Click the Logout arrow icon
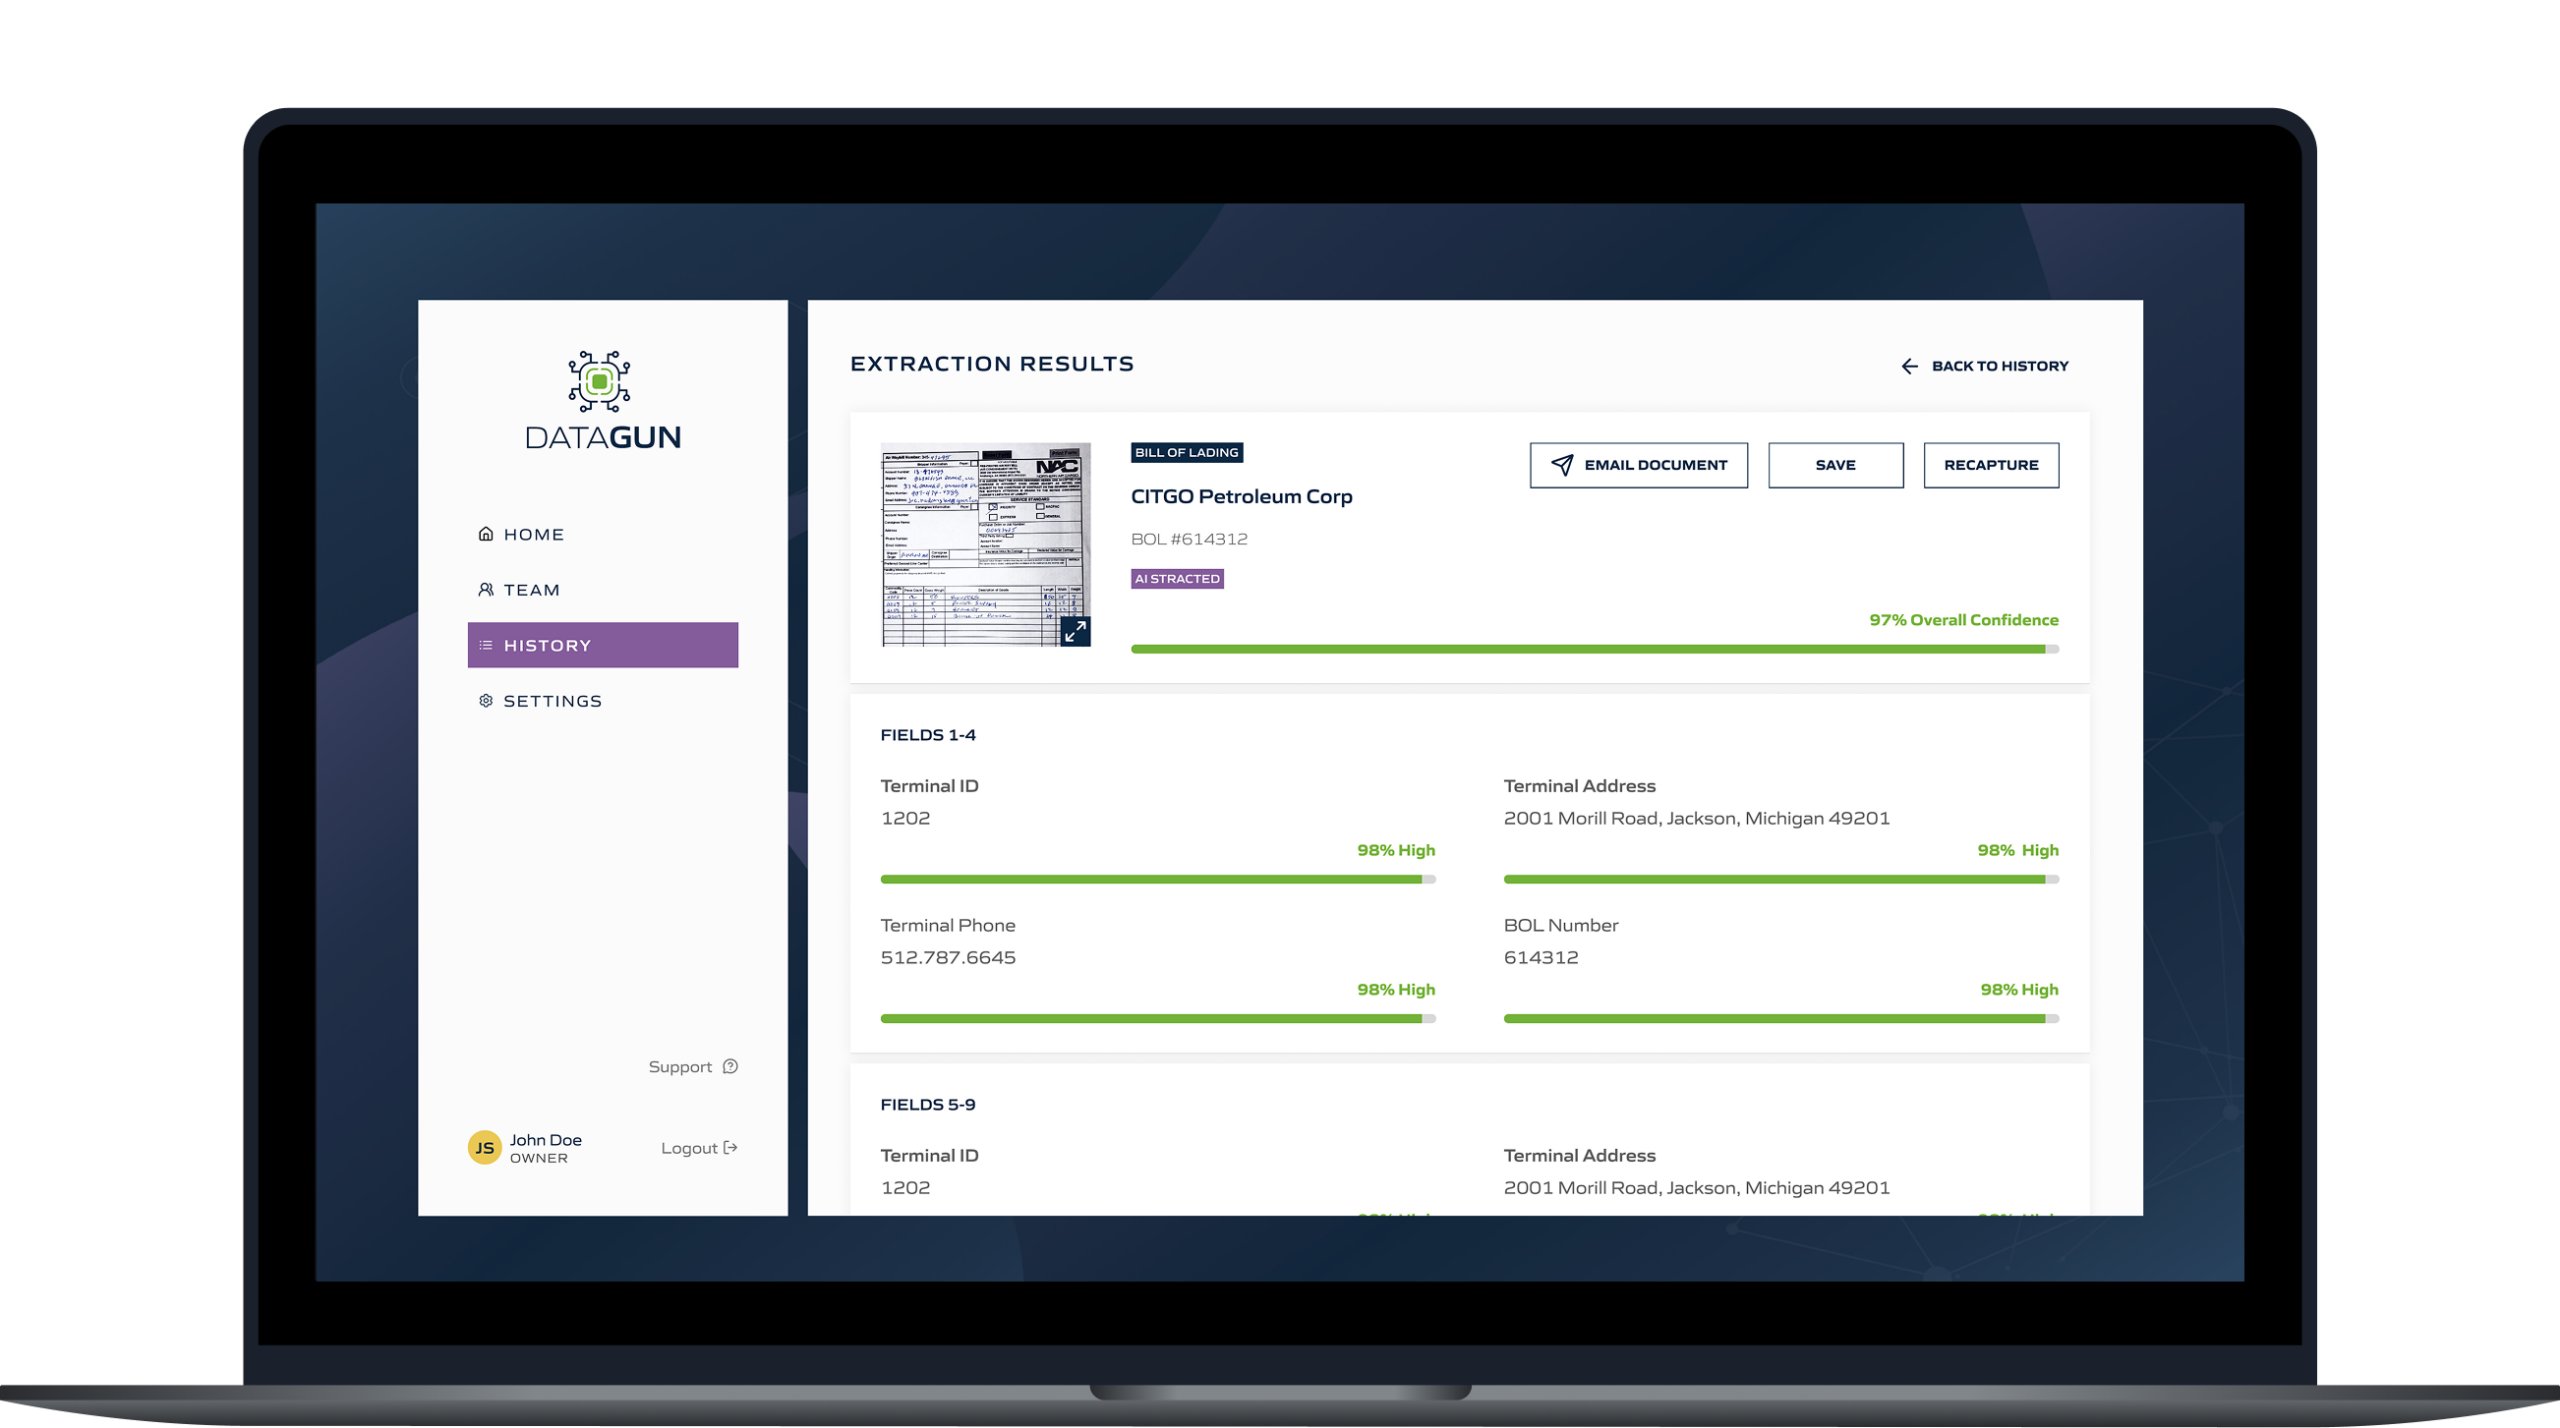The width and height of the screenshot is (2560, 1428). click(731, 1148)
